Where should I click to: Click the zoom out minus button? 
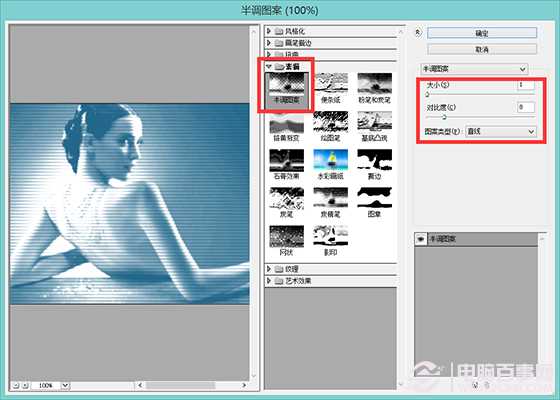point(16,385)
